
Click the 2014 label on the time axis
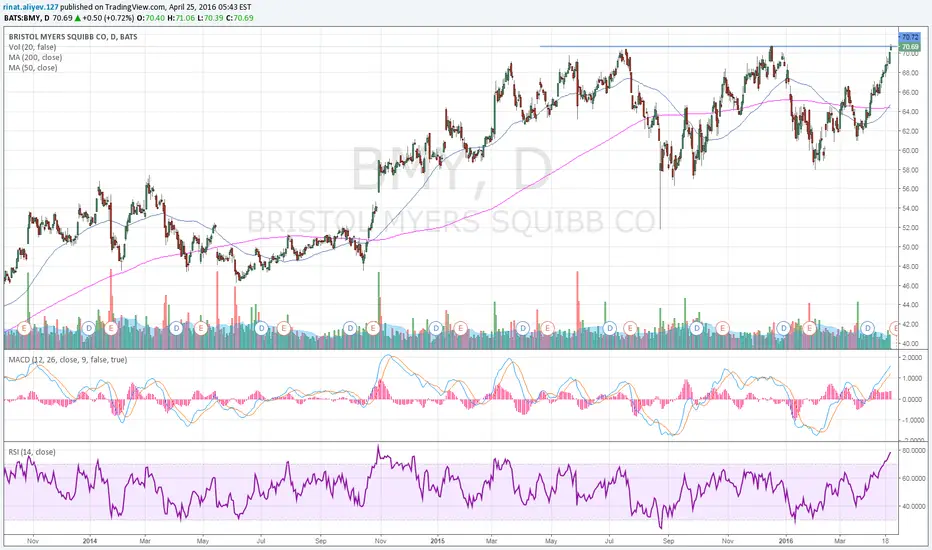90,541
